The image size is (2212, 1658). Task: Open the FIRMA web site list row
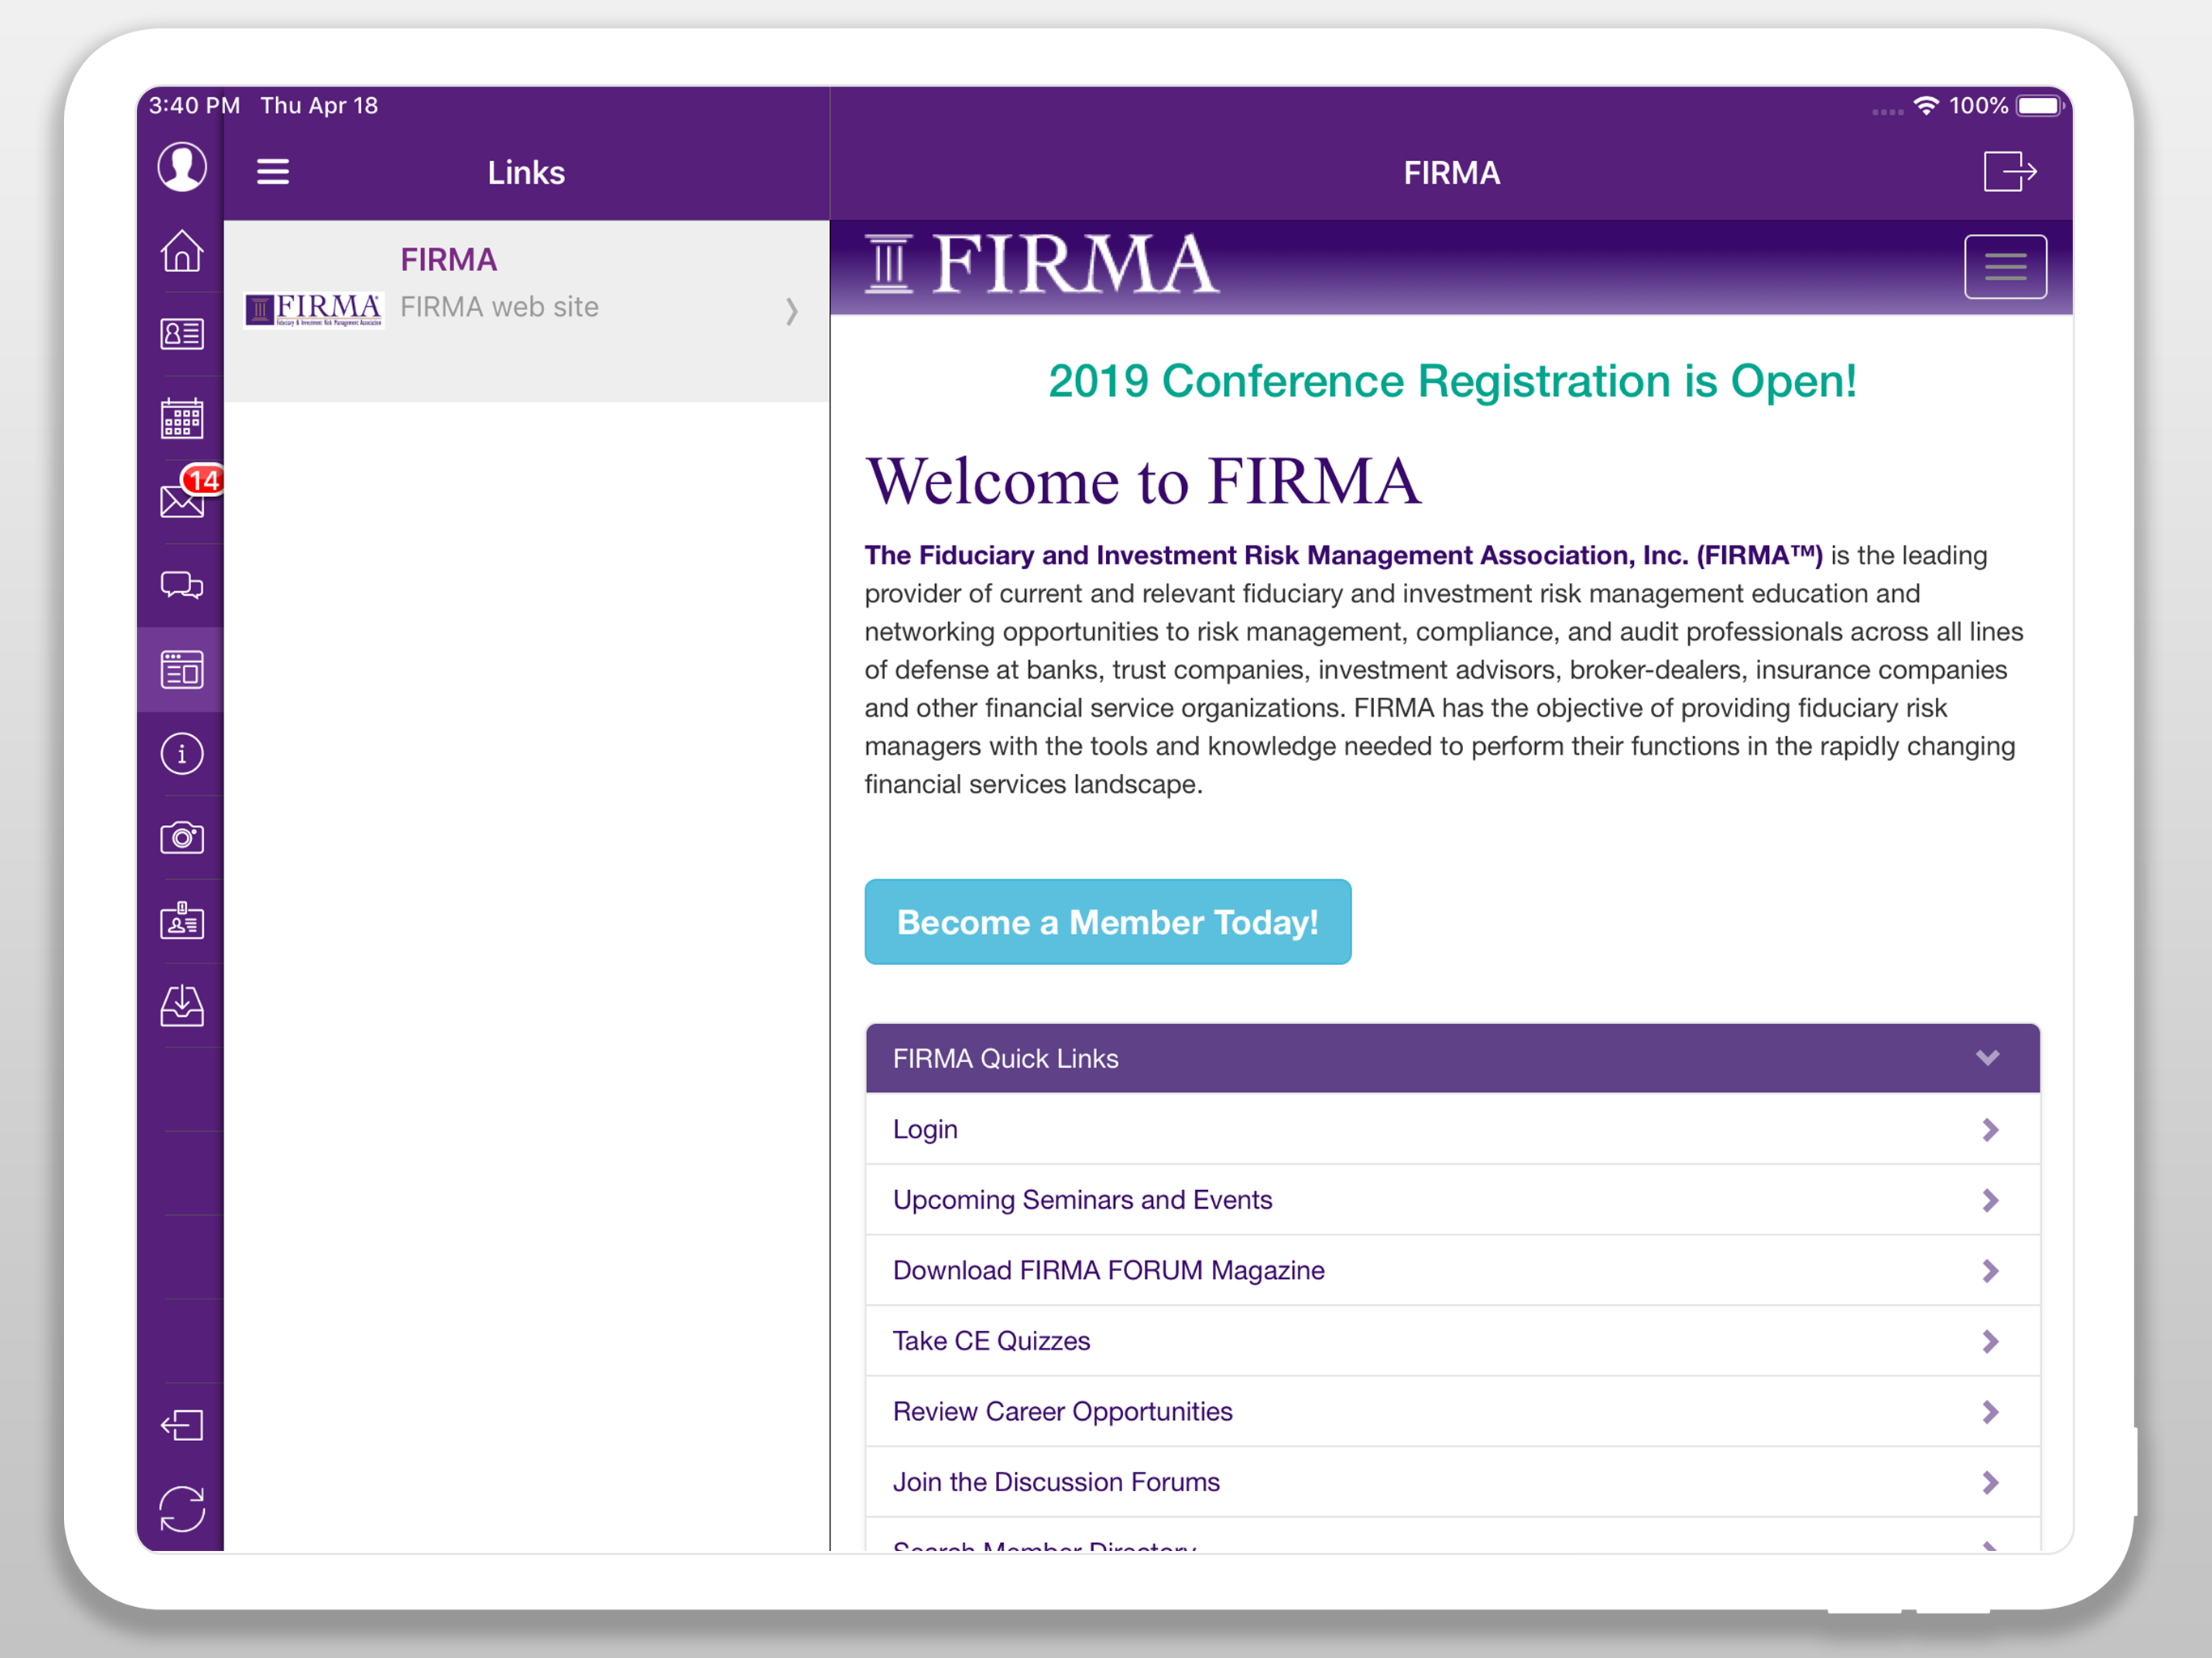526,311
